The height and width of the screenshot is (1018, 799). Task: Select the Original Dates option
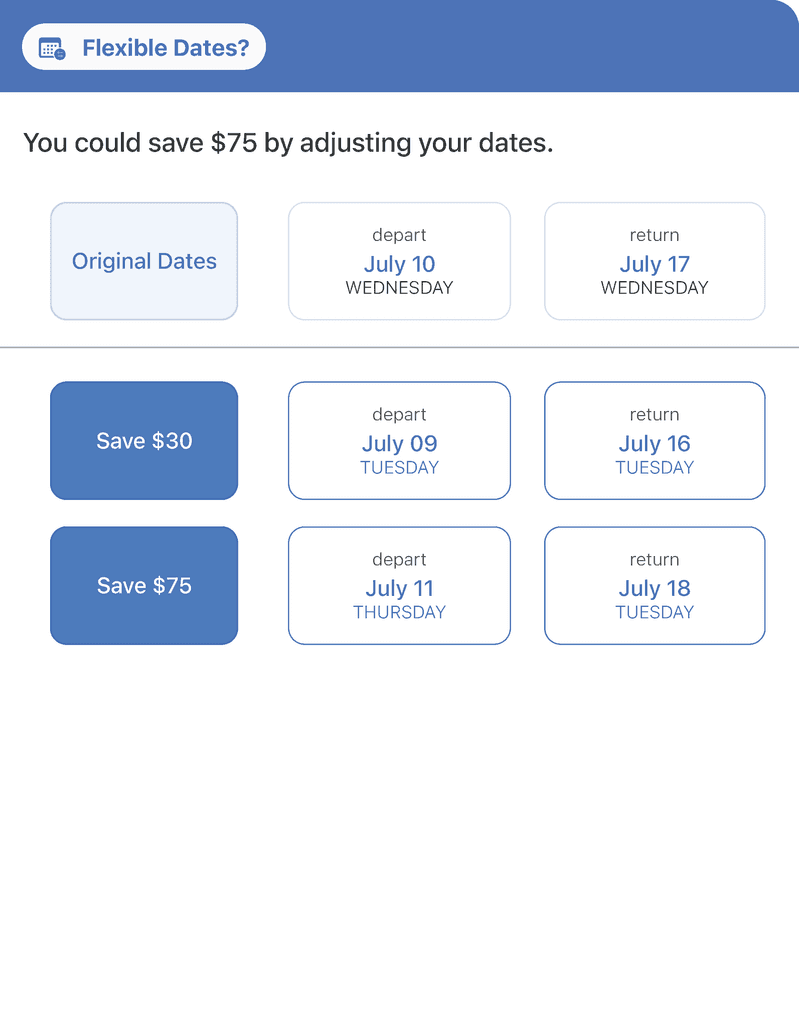(144, 261)
